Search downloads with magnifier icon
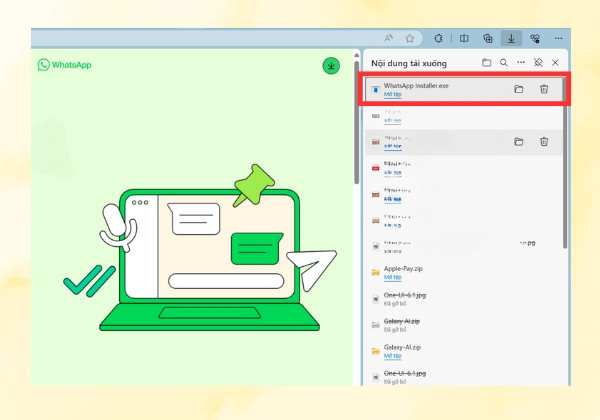This screenshot has width=600, height=420. 504,62
